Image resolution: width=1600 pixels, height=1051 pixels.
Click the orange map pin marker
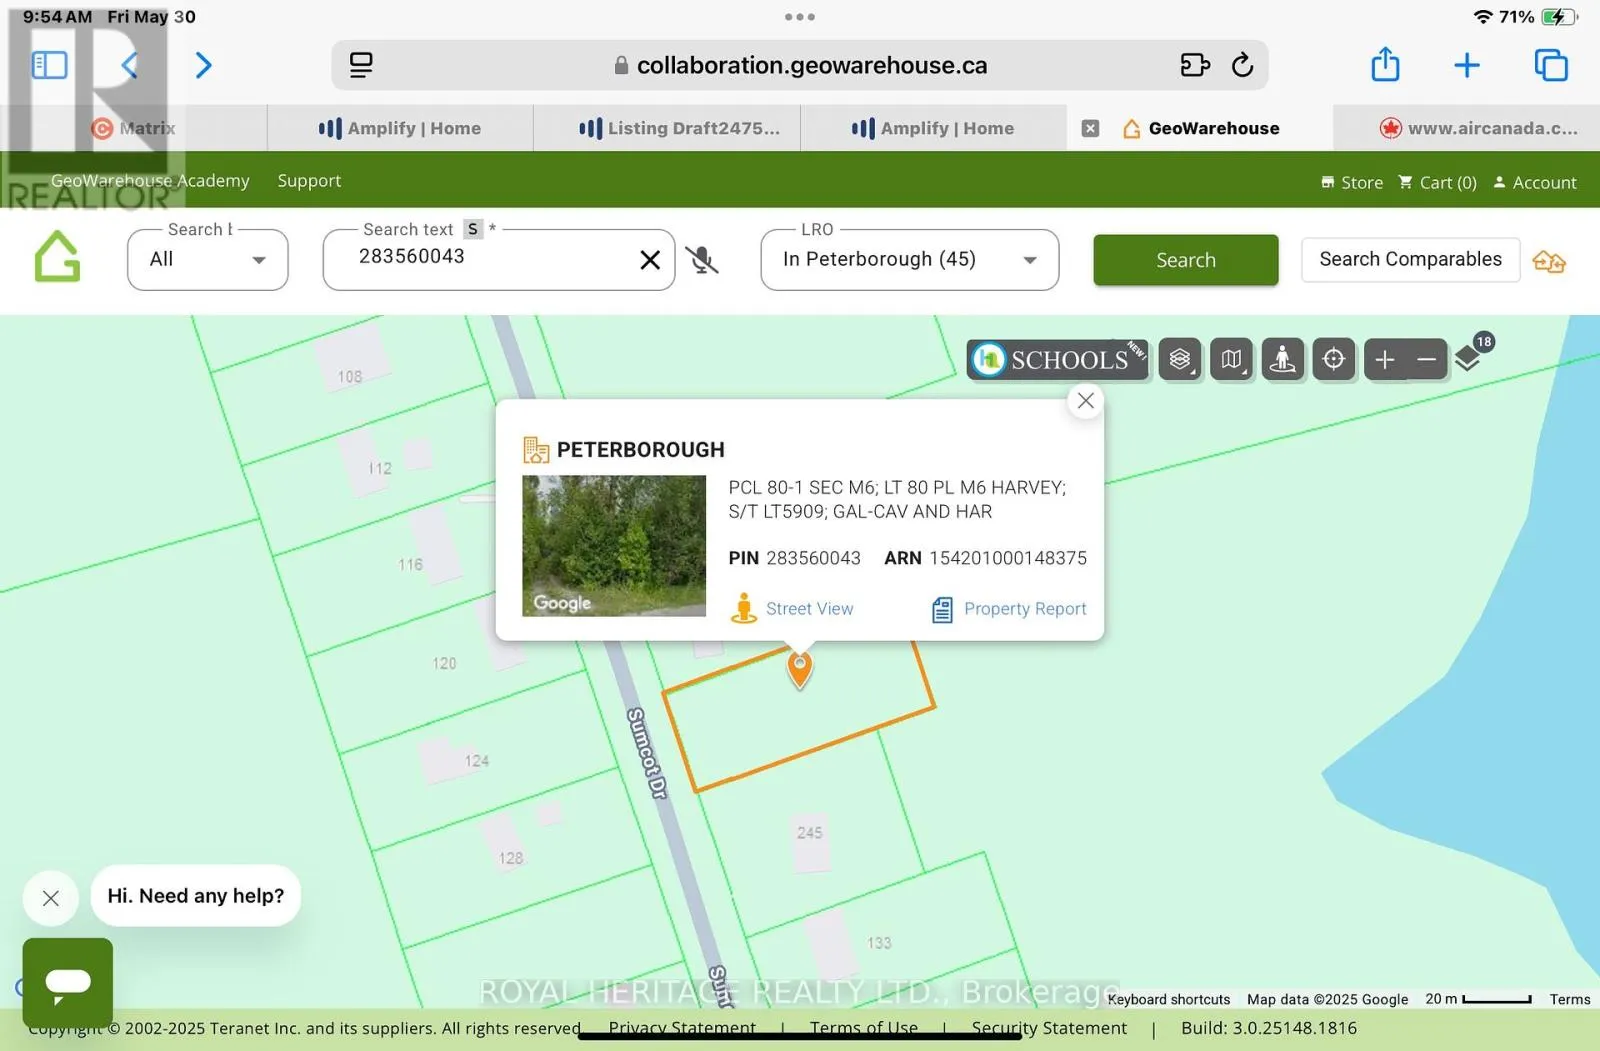pyautogui.click(x=799, y=668)
